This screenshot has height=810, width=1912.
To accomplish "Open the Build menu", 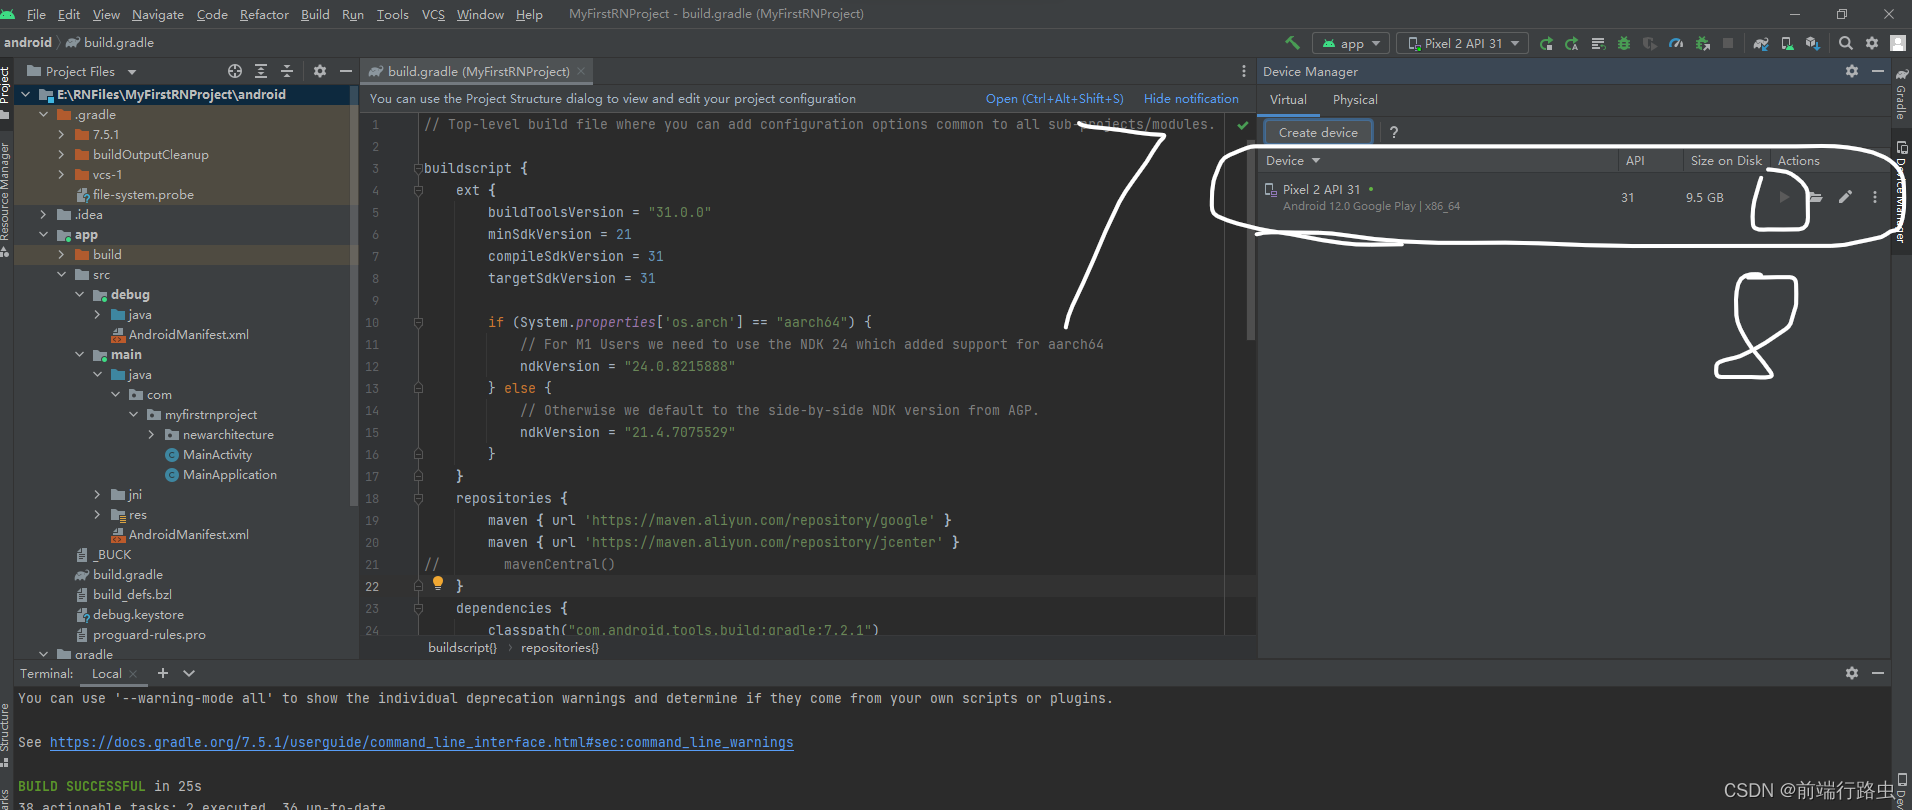I will (315, 14).
